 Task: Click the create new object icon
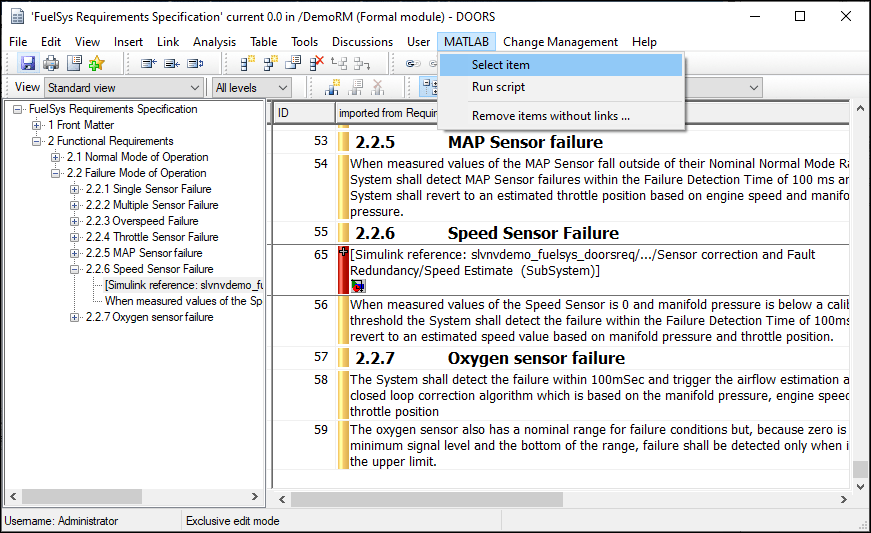tap(247, 63)
